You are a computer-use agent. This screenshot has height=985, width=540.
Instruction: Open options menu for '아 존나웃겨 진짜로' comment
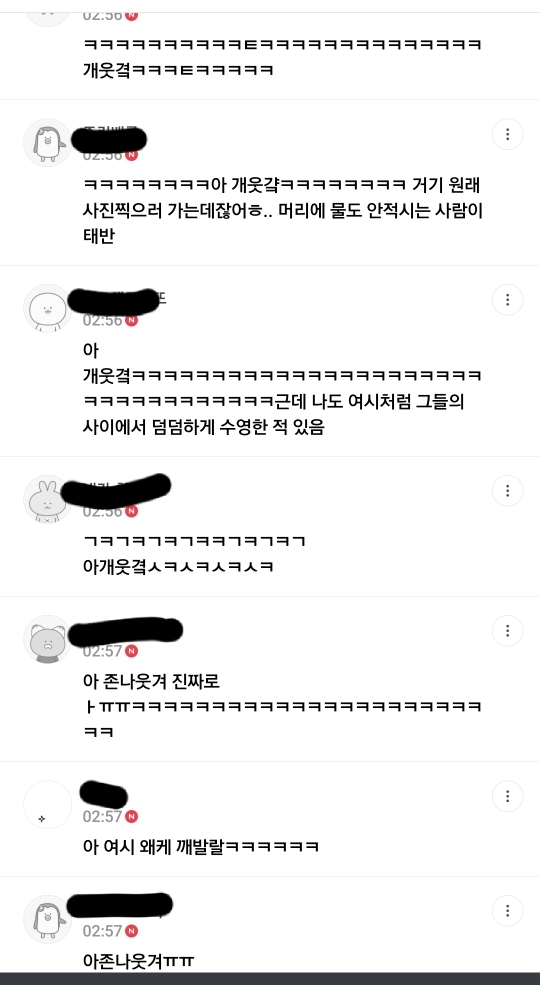pyautogui.click(x=507, y=631)
